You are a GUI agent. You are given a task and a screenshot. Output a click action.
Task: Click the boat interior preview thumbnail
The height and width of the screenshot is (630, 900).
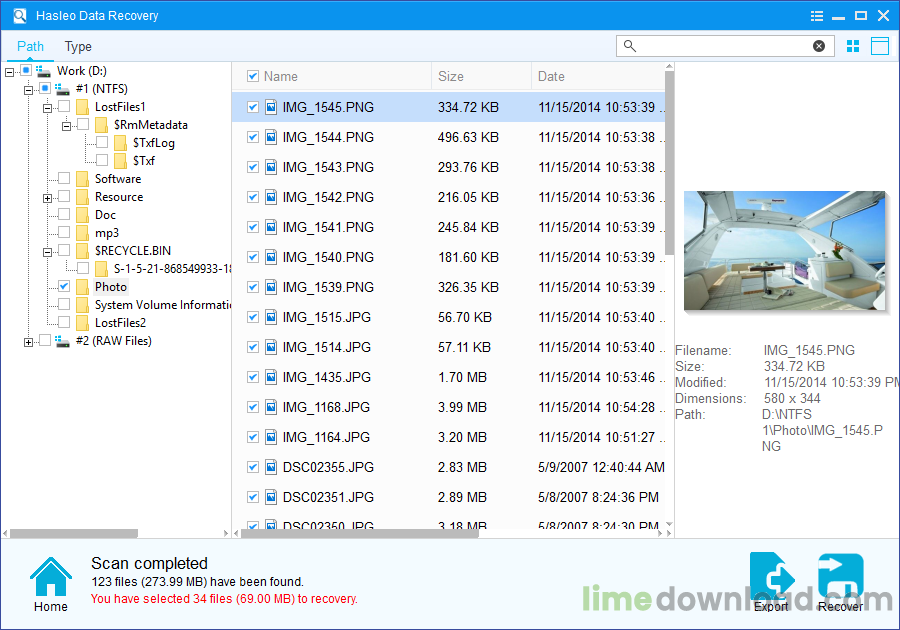785,249
